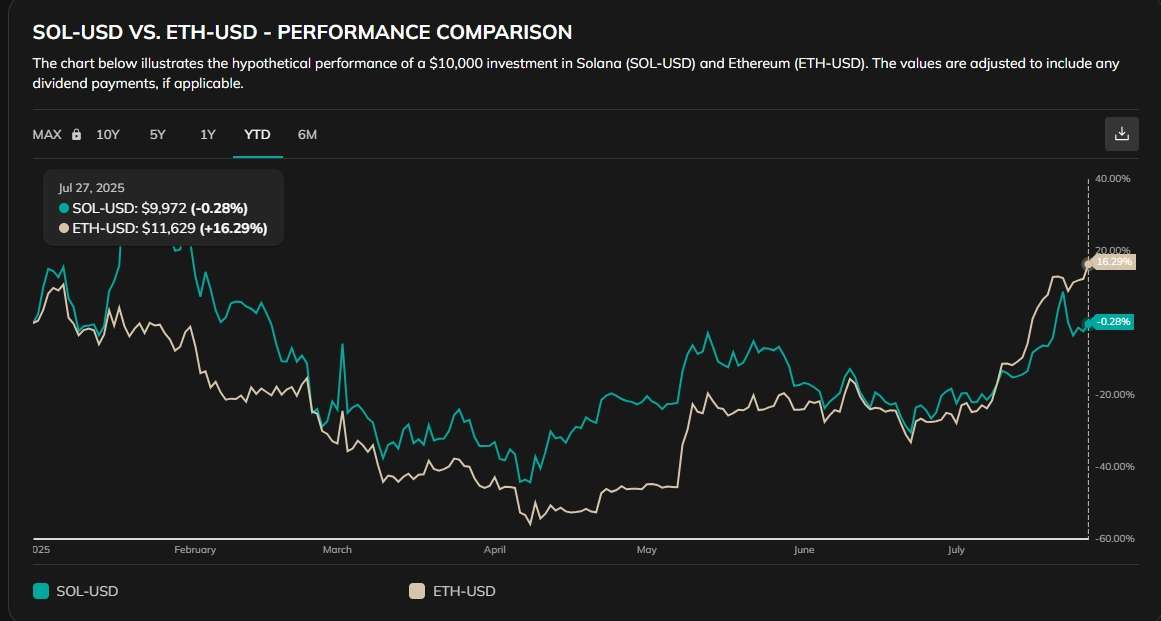
Task: Switch to the 5Y time range
Action: (x=158, y=135)
